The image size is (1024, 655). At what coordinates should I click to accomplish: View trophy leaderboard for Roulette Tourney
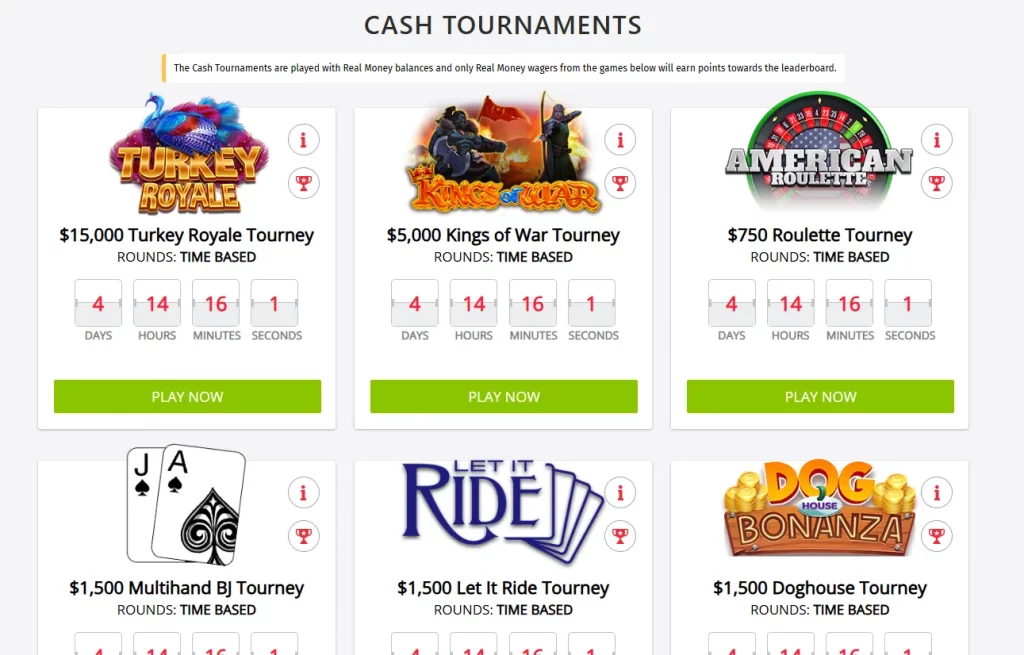click(x=937, y=183)
